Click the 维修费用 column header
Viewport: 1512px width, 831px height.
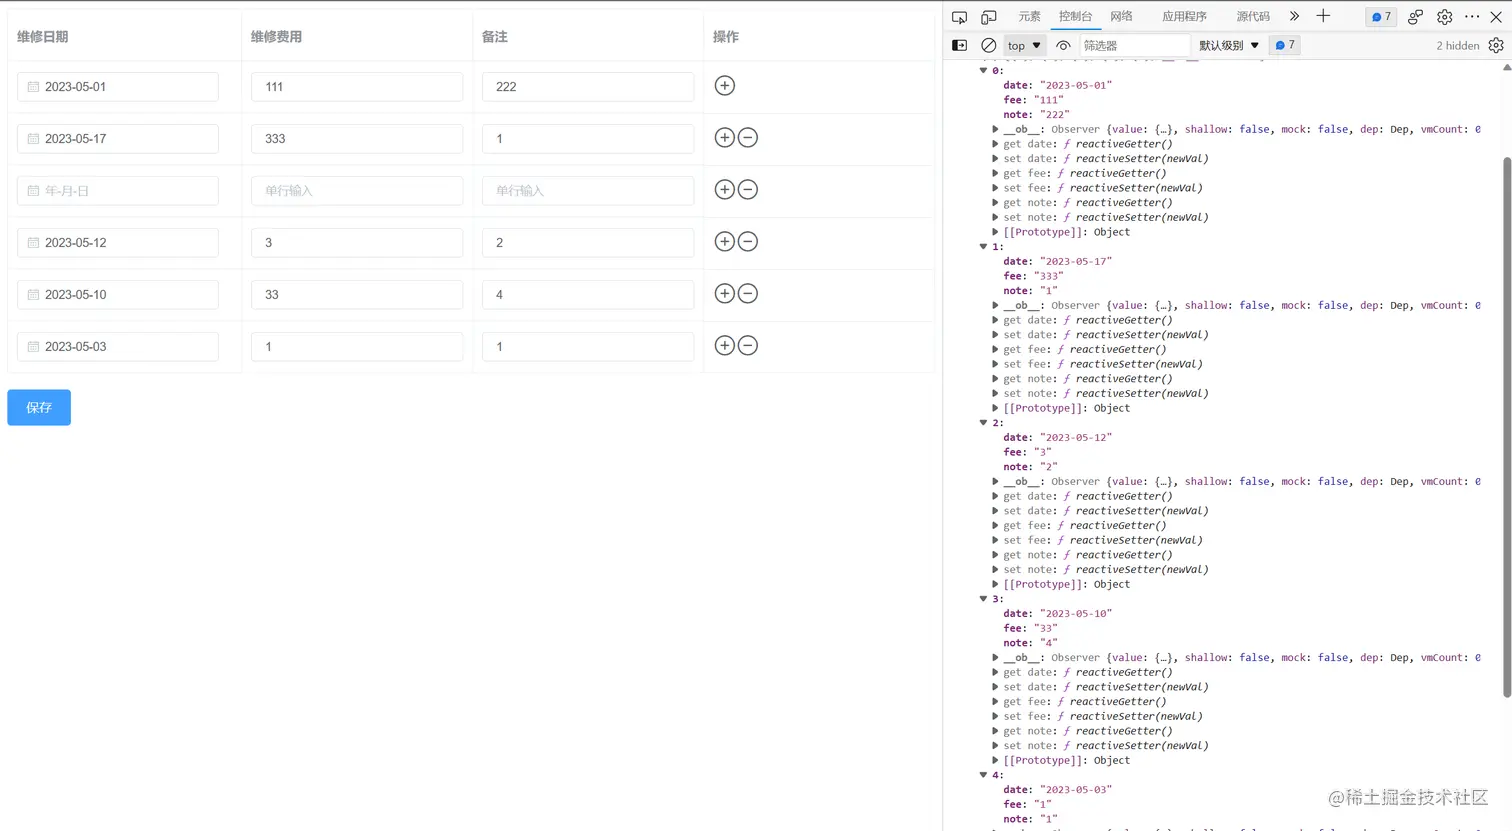[276, 36]
